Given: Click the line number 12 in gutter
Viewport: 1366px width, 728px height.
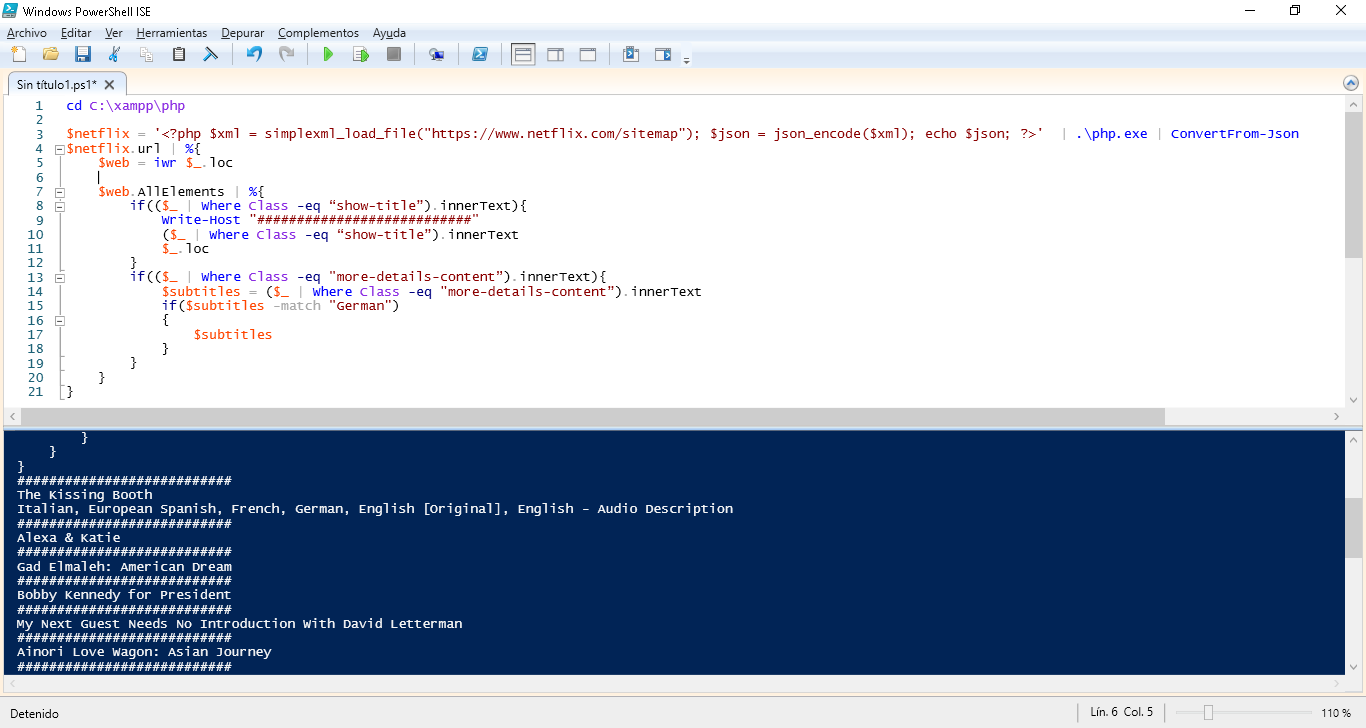Looking at the screenshot, I should pos(36,263).
